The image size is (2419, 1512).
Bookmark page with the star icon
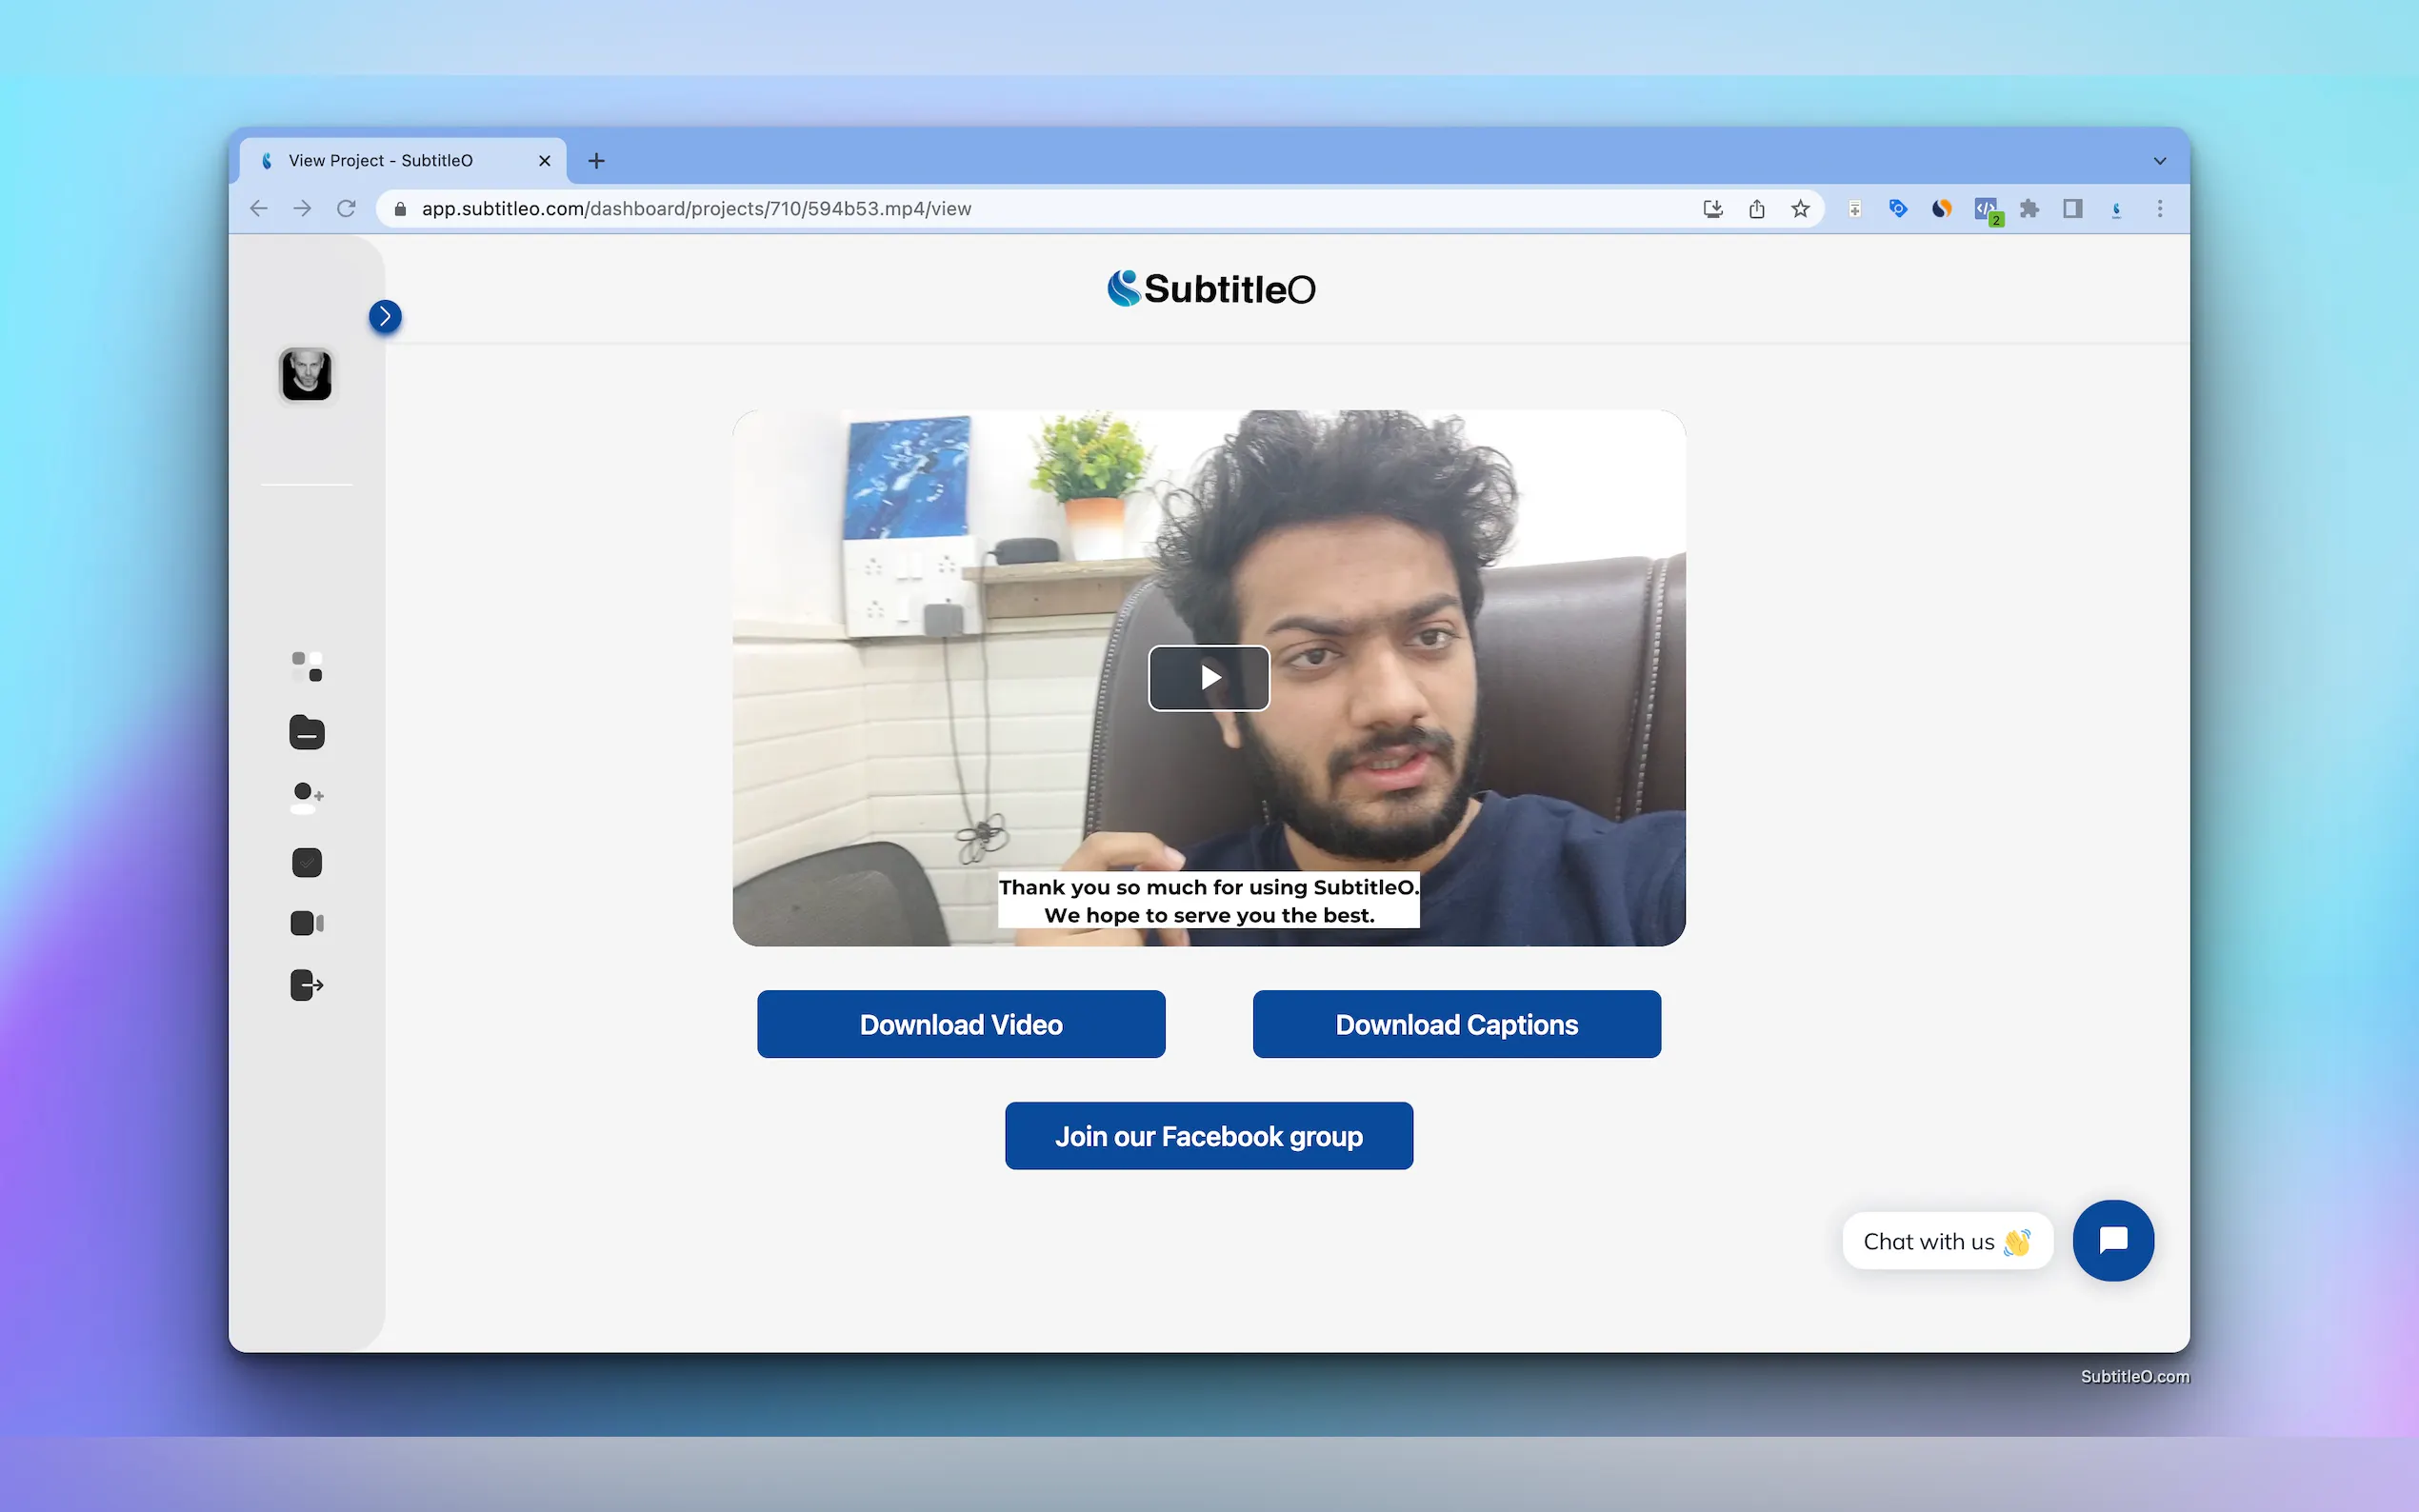tap(1800, 209)
